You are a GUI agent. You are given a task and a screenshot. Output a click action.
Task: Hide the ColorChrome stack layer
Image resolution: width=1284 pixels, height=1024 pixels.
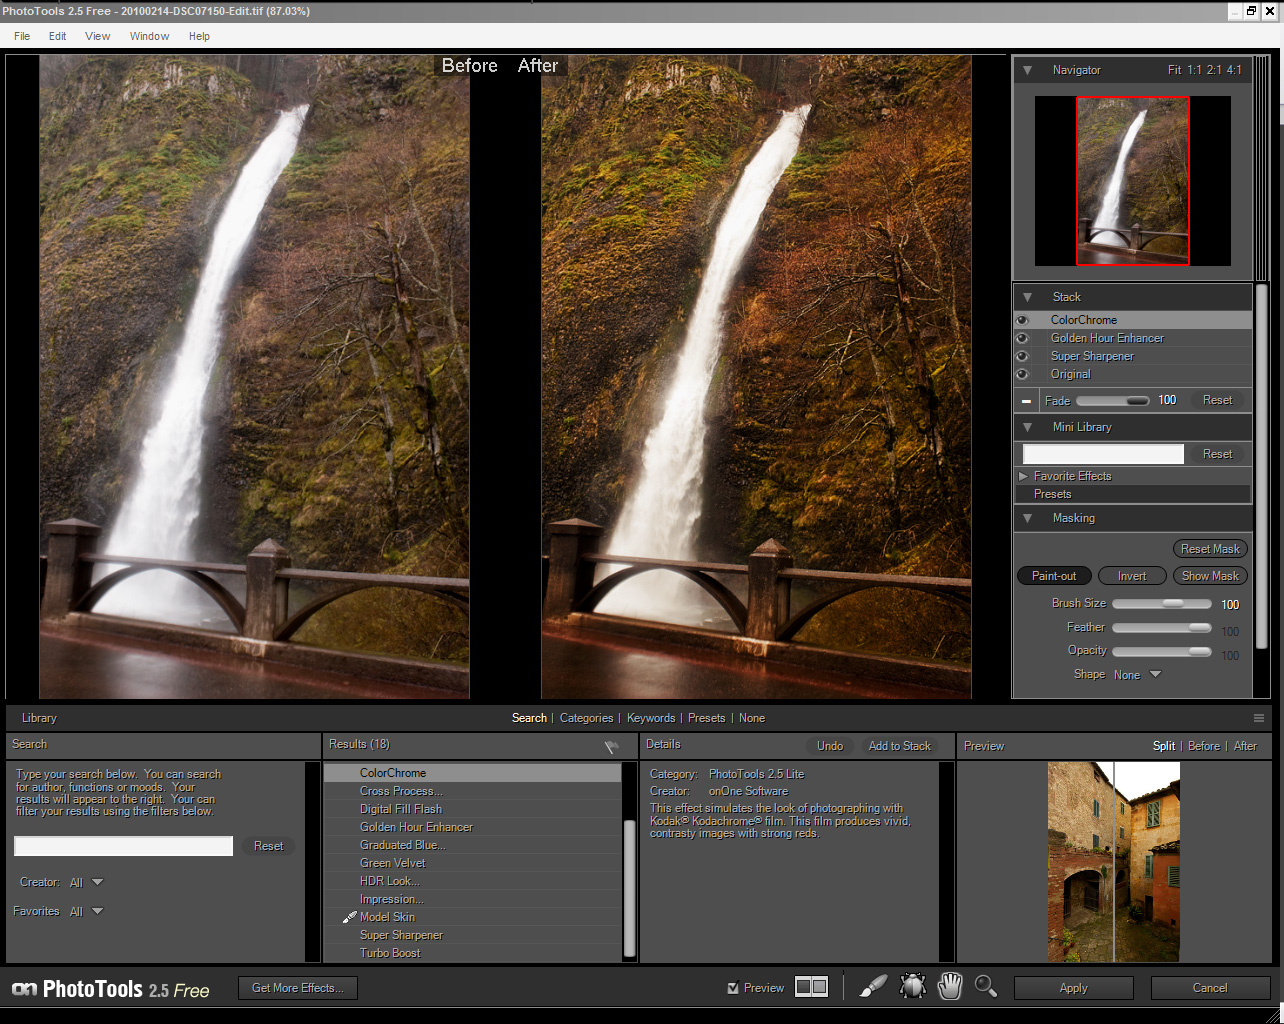click(1022, 320)
